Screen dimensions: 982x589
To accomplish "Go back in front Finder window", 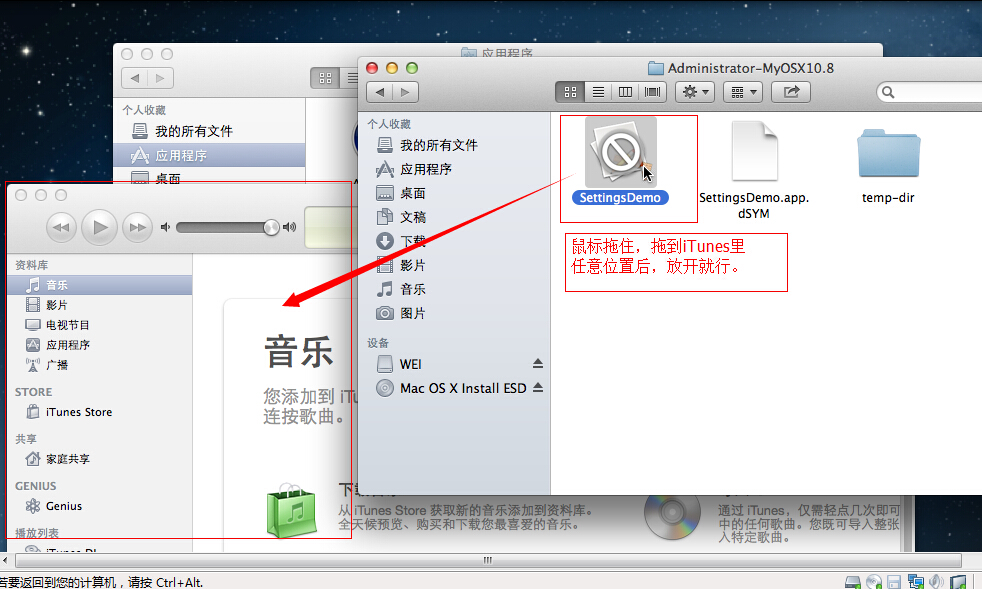I will tap(380, 92).
